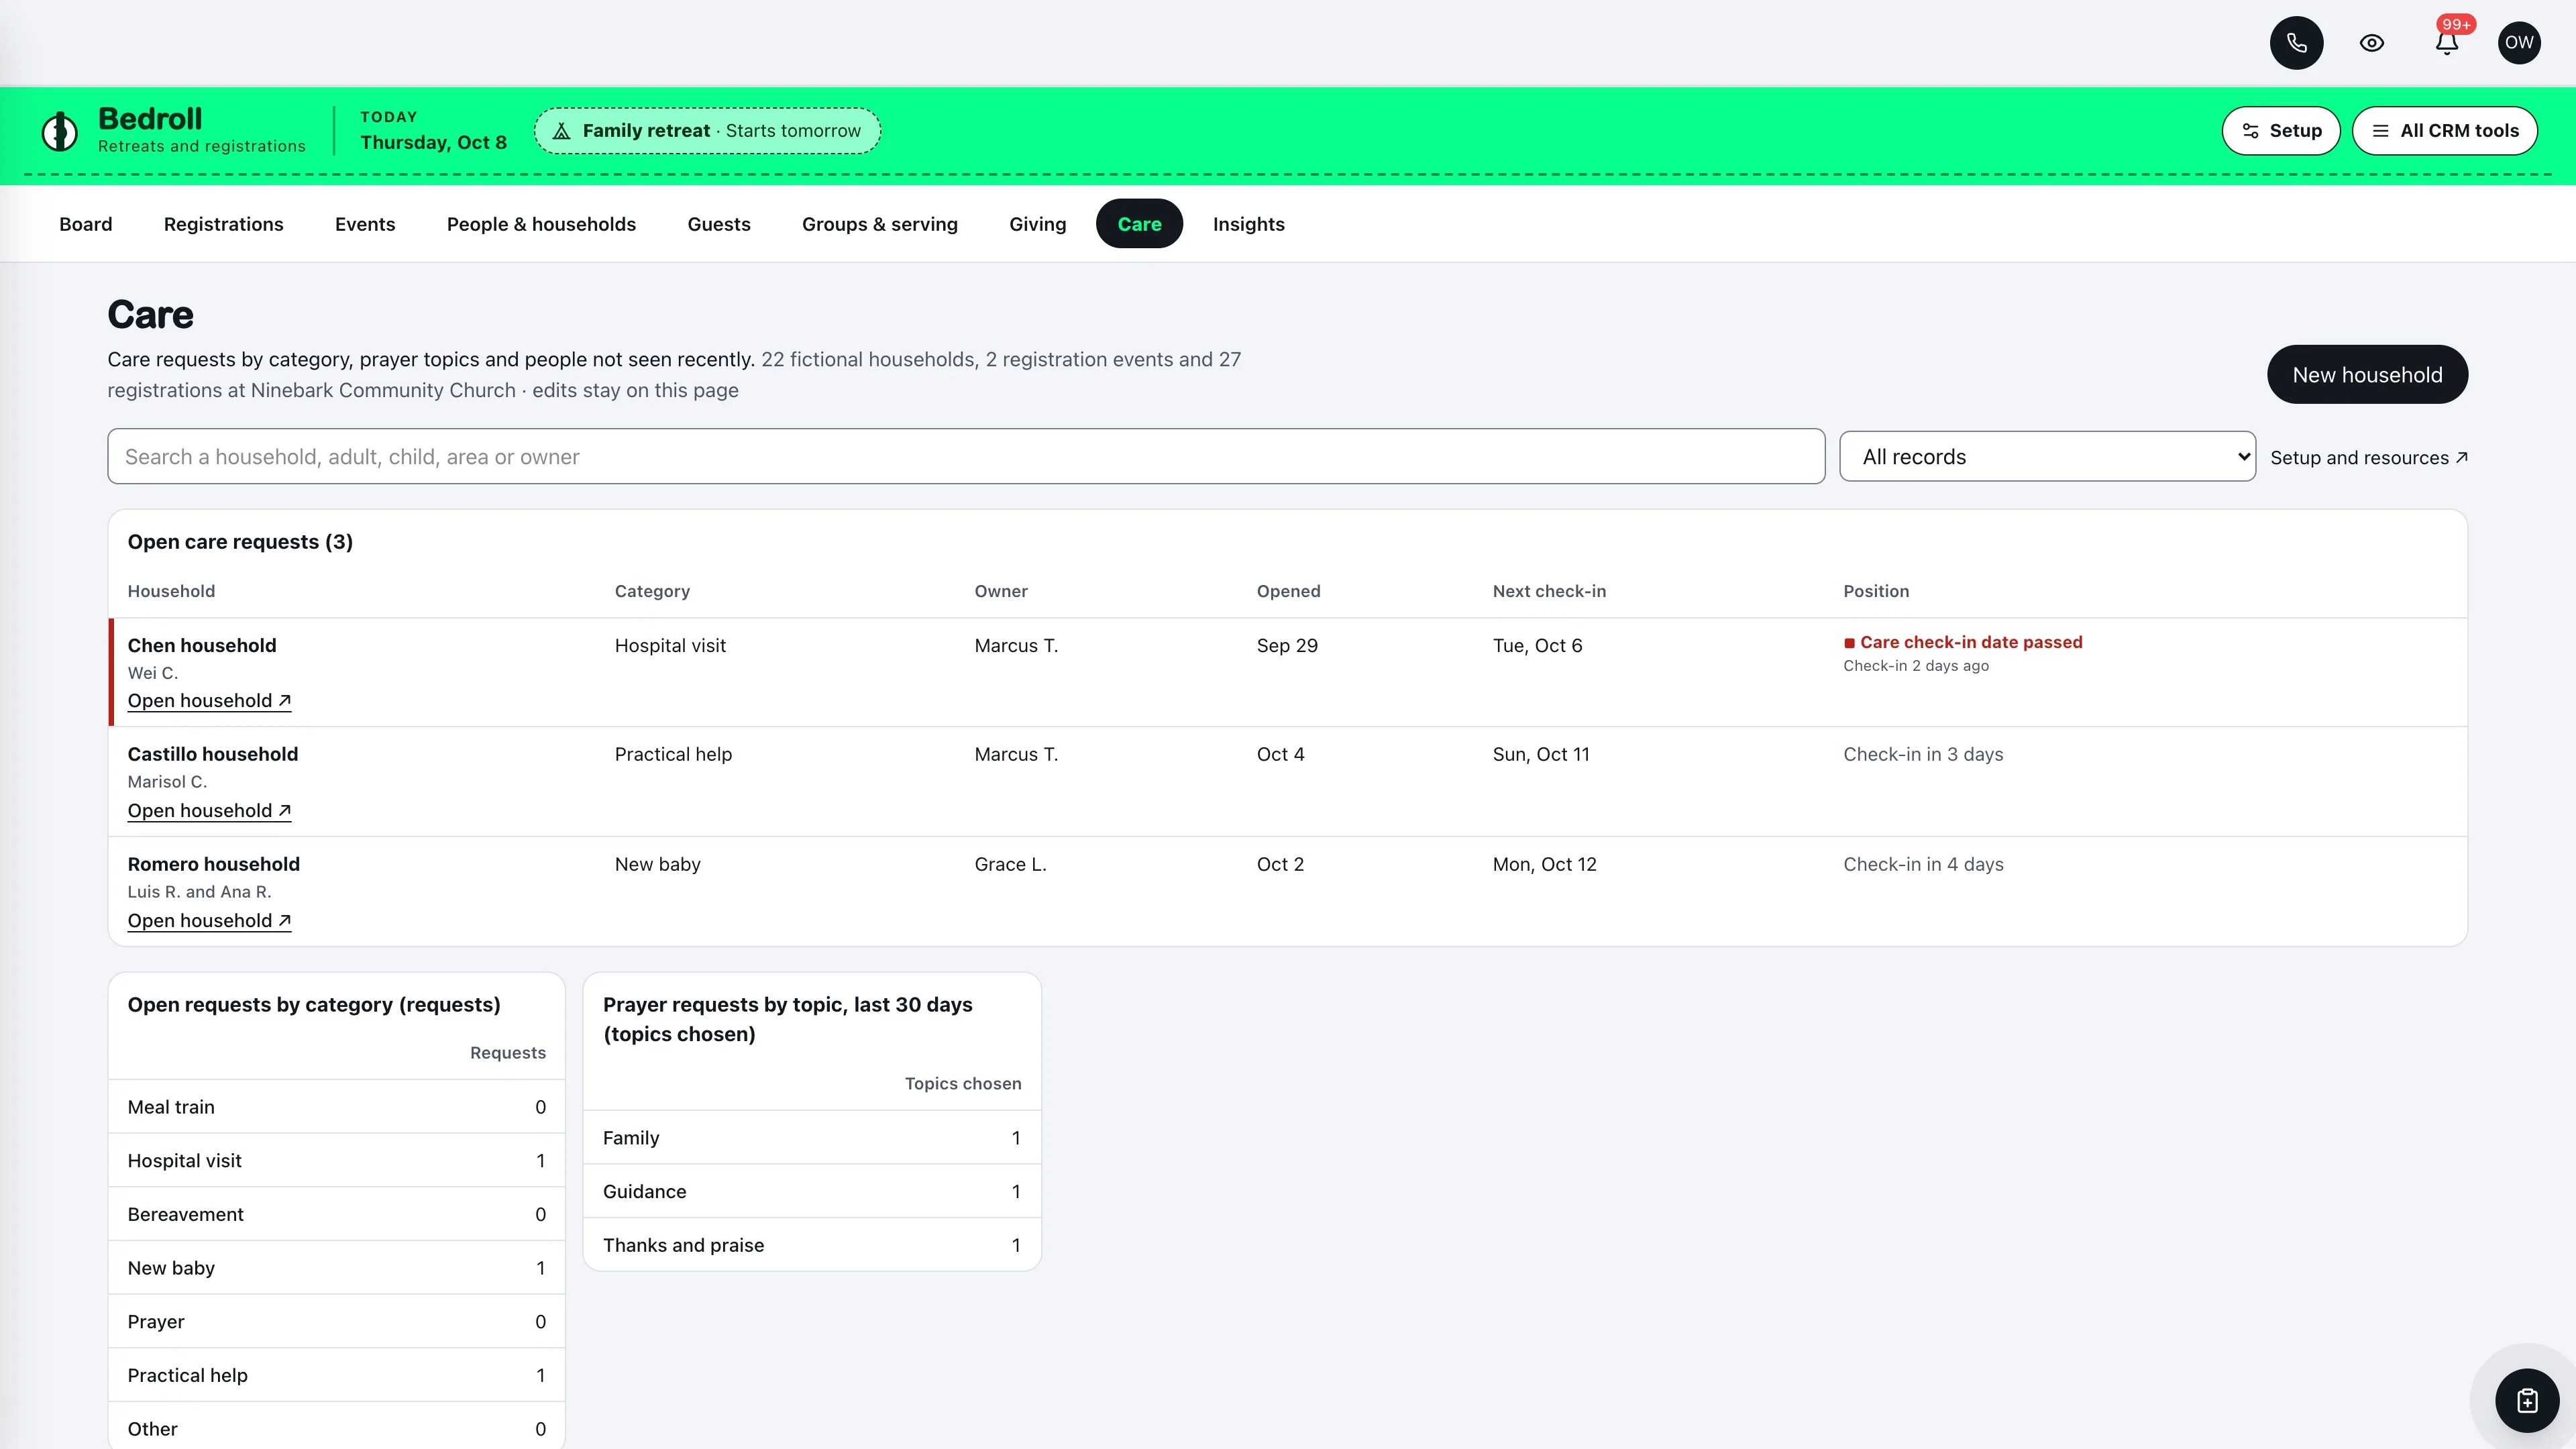The width and height of the screenshot is (2576, 1449).
Task: Open the Groups & serving tab
Action: pos(880,224)
